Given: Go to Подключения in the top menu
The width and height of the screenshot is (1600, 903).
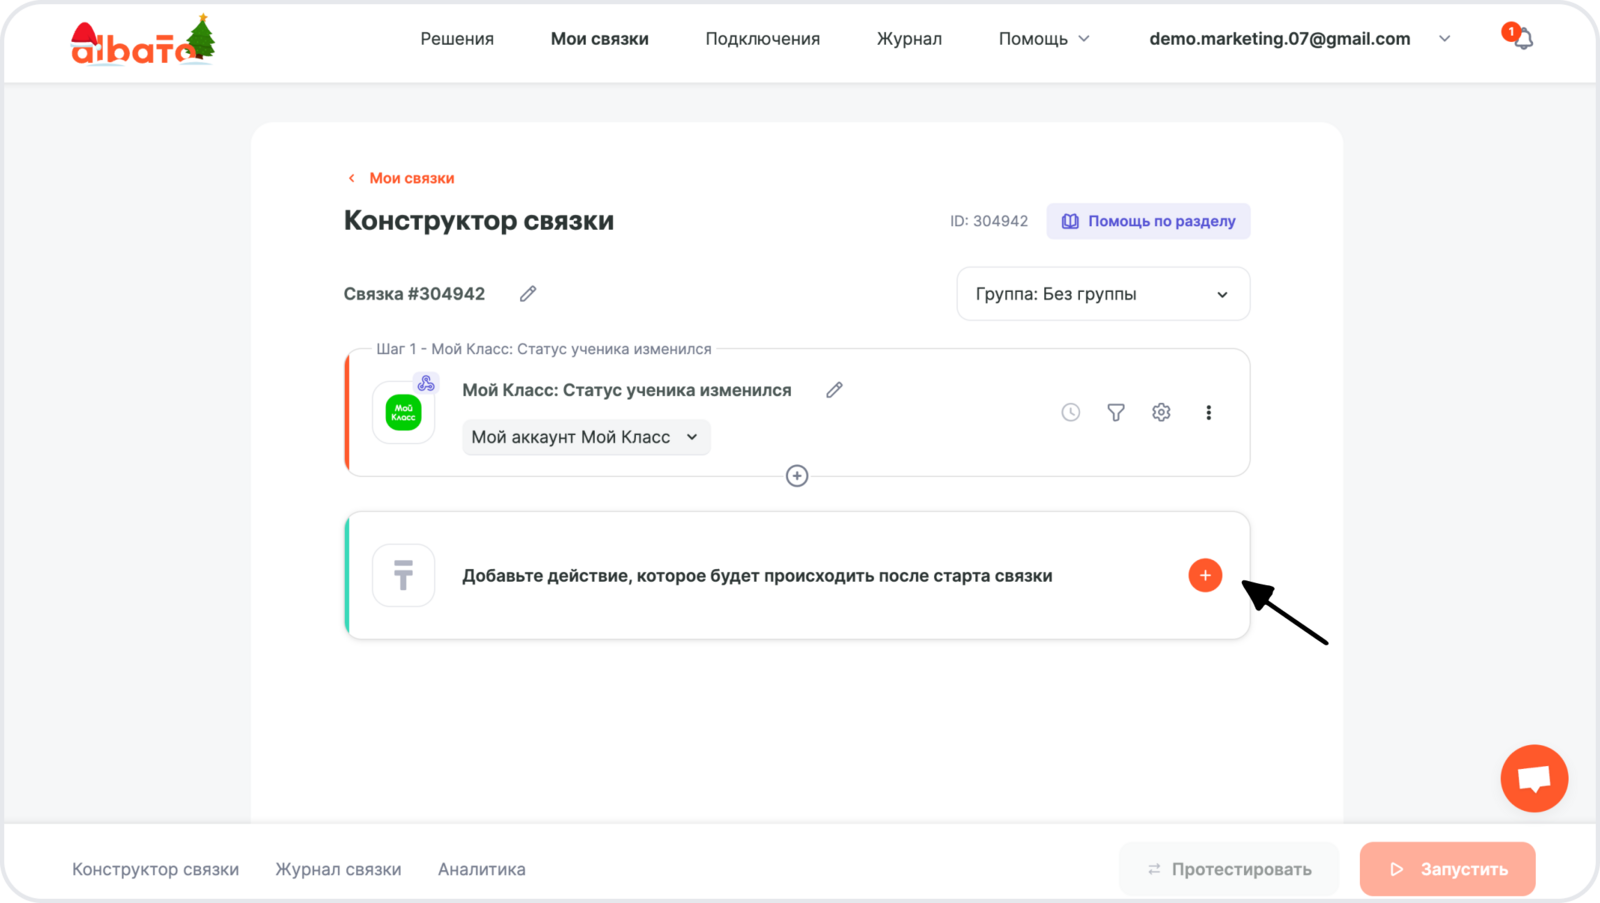Looking at the screenshot, I should 762,39.
